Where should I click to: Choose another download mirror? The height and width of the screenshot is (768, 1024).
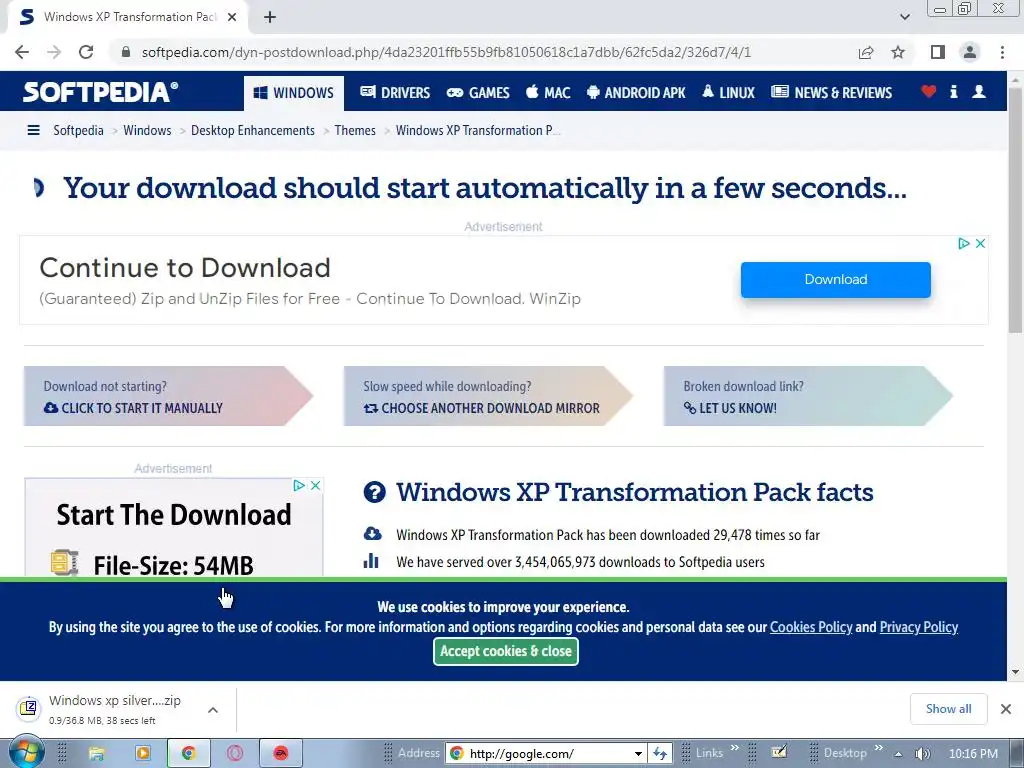481,408
